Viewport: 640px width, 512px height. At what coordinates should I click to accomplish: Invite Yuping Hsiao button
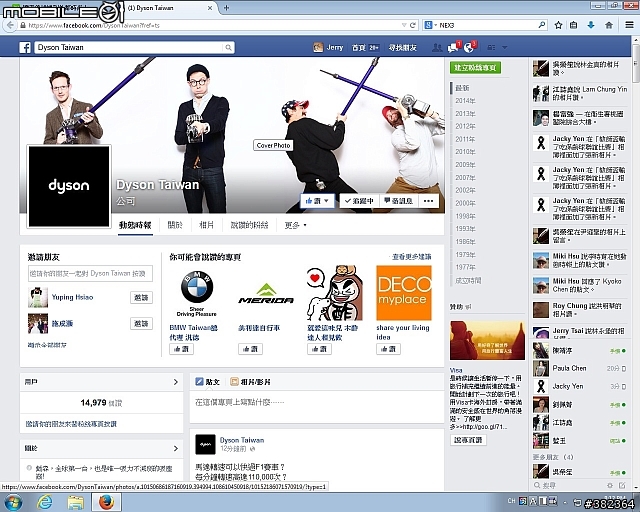[141, 298]
